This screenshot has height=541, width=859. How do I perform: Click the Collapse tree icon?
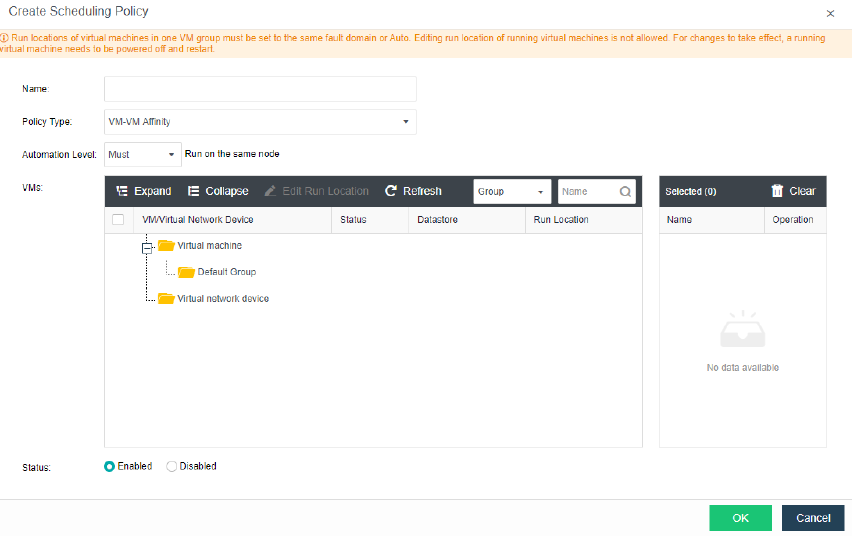193,191
